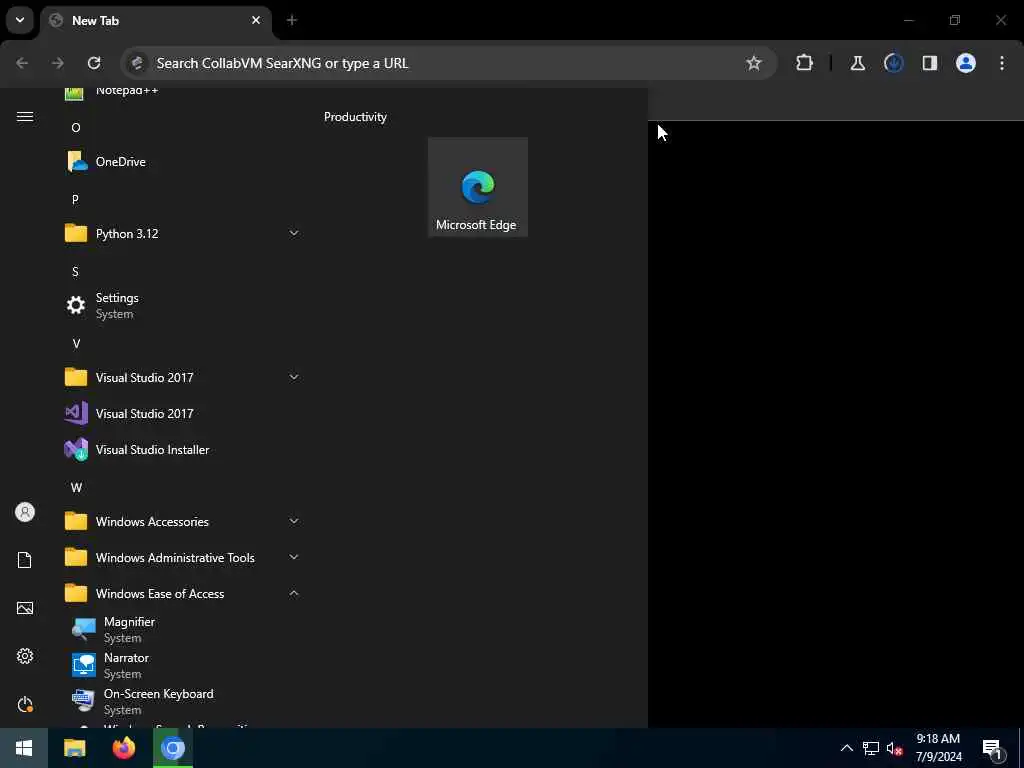Screen dimensions: 1024x768
Task: Reload the current page
Action: 94,63
